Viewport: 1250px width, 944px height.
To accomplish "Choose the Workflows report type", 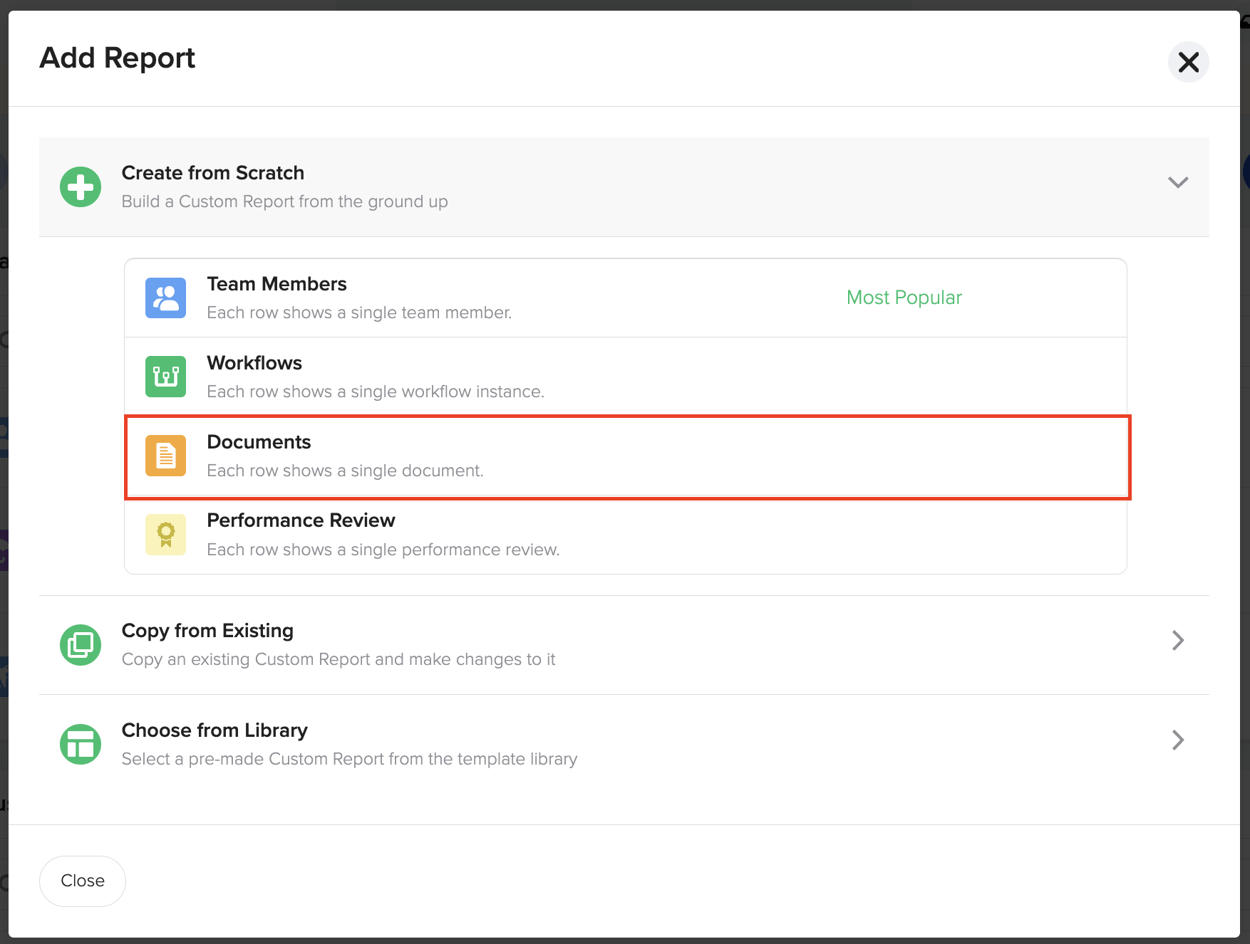I will click(626, 377).
